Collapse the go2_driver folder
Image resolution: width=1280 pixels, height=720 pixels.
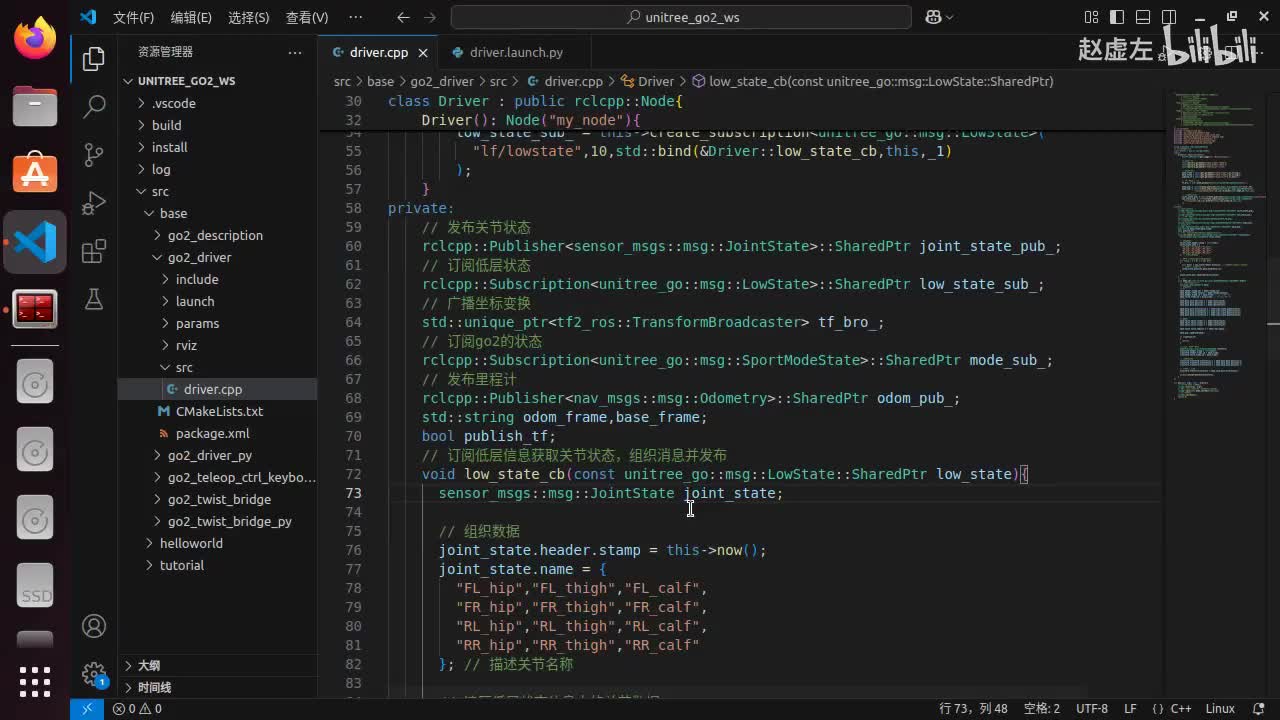(218, 257)
